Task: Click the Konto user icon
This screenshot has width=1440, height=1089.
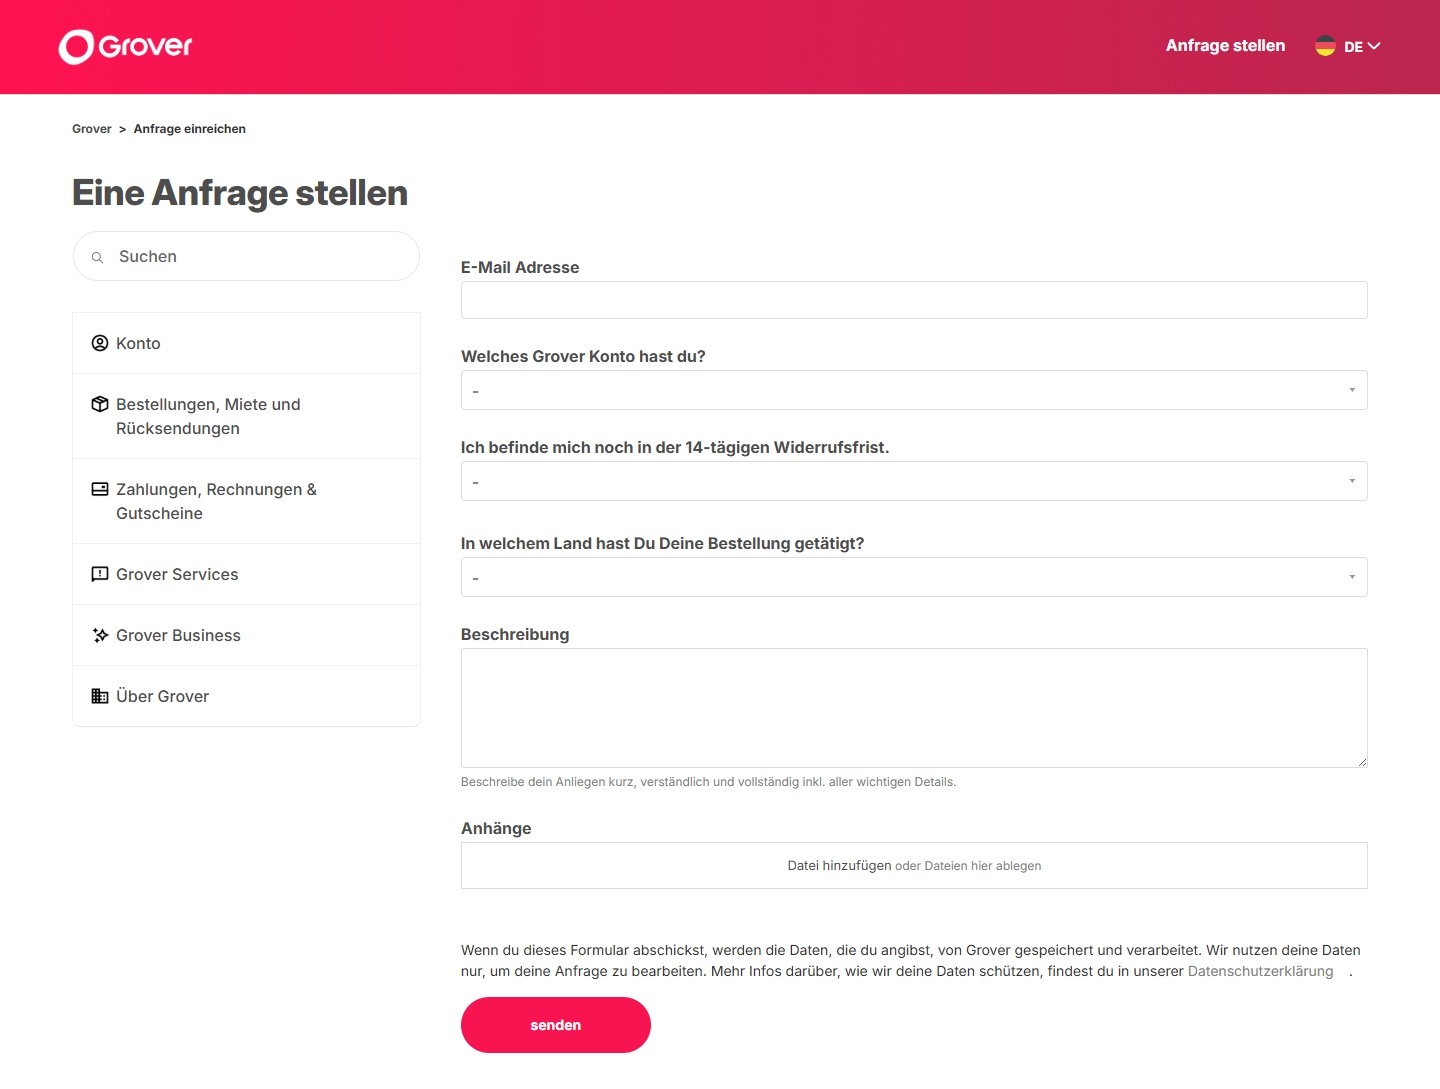Action: coord(100,343)
